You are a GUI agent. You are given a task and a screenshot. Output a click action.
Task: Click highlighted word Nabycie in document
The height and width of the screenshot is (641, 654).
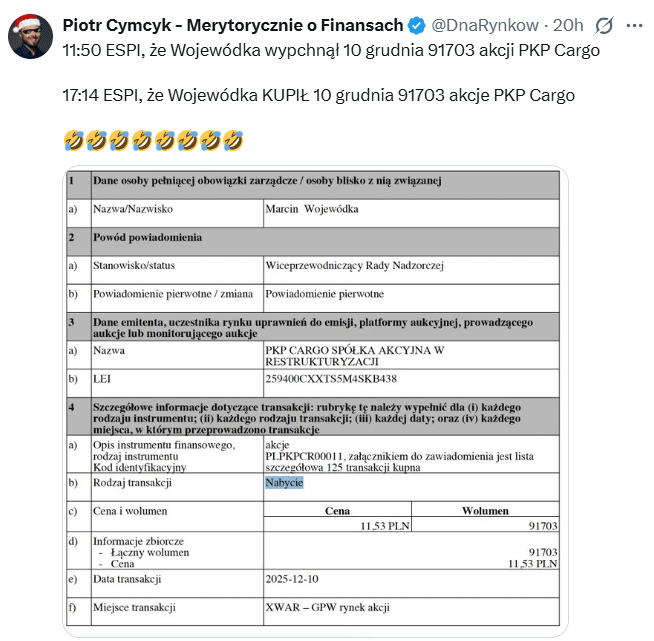pyautogui.click(x=284, y=483)
